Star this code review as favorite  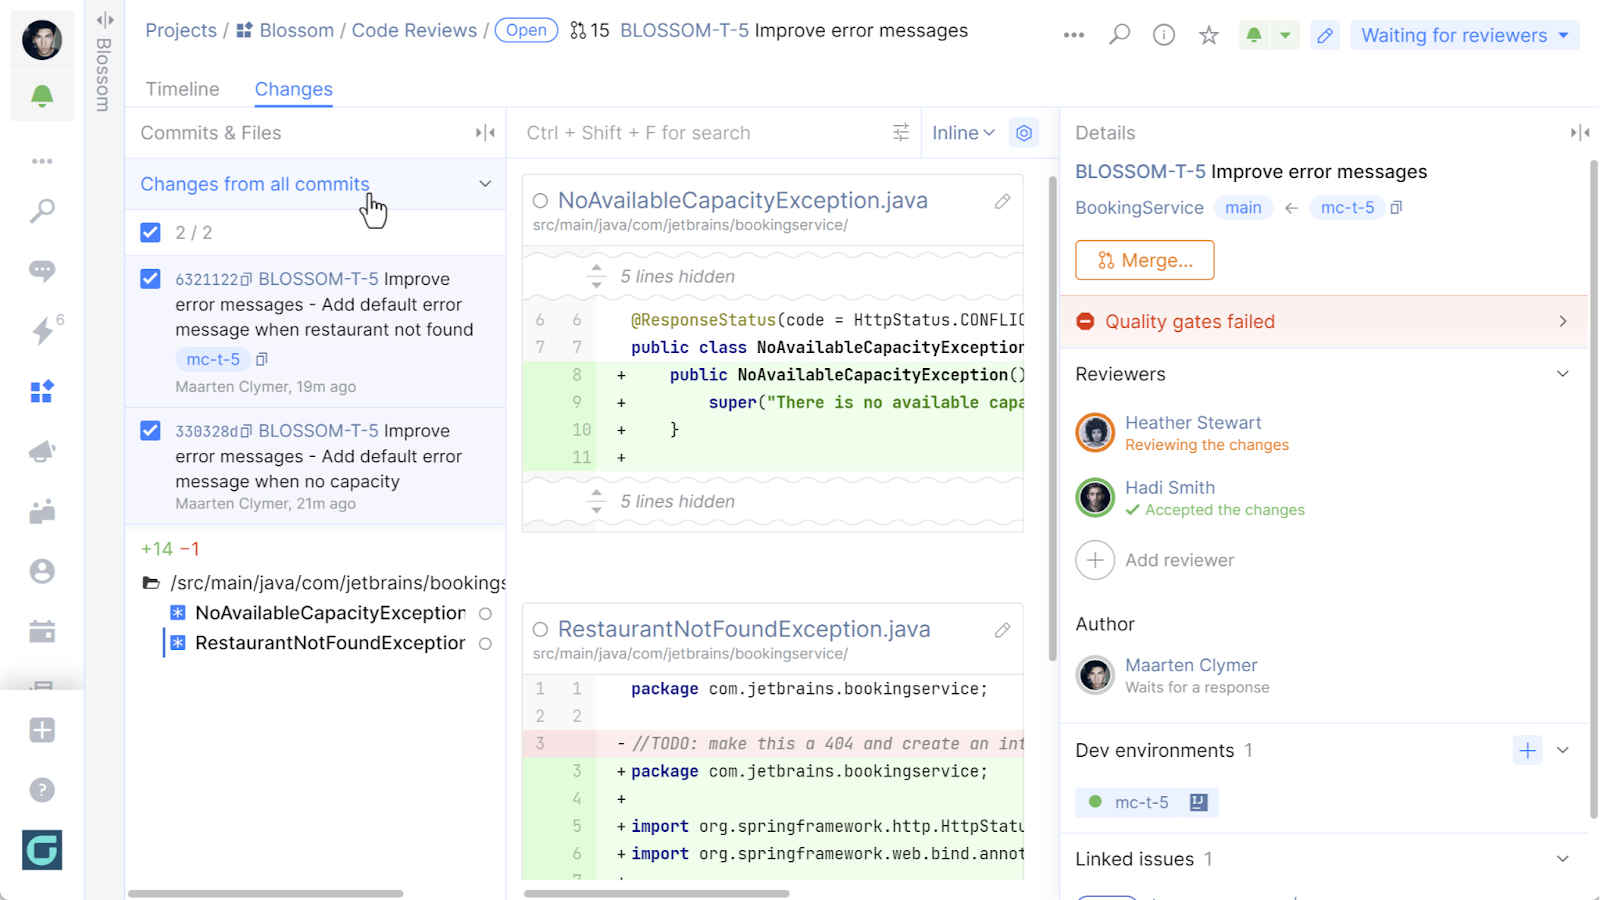[1209, 35]
